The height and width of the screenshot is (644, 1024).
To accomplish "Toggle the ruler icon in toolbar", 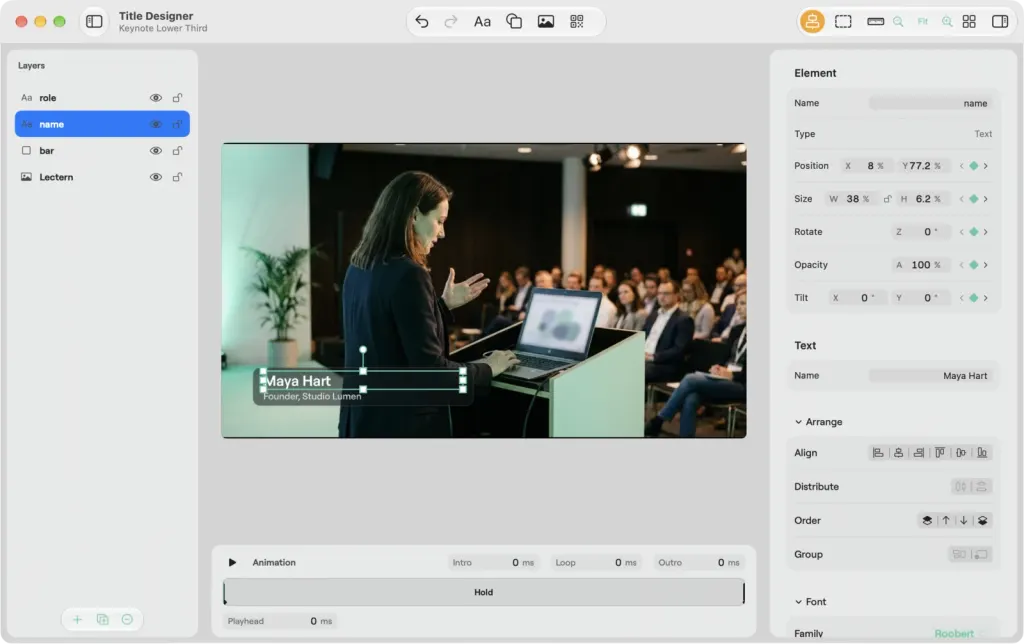I will (875, 22).
